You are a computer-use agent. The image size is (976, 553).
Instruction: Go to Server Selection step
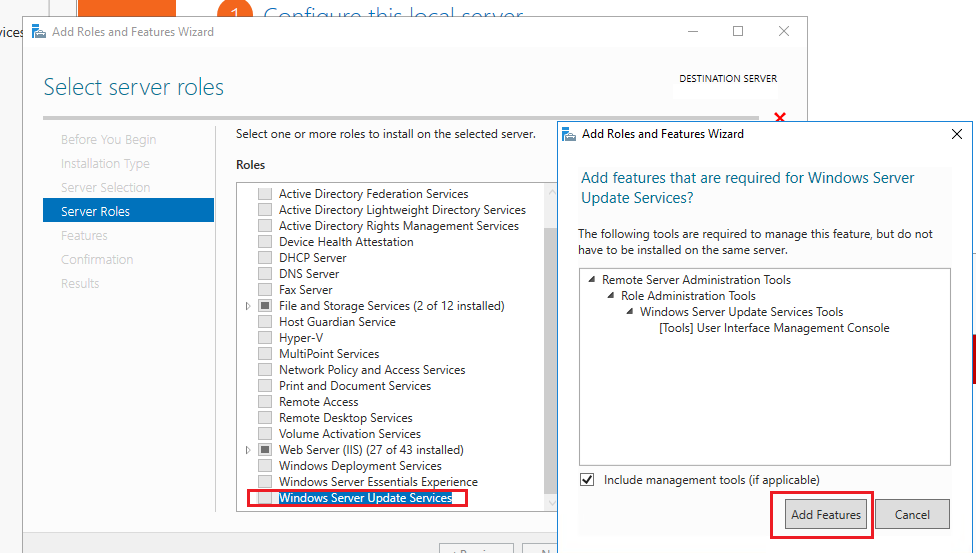click(105, 187)
